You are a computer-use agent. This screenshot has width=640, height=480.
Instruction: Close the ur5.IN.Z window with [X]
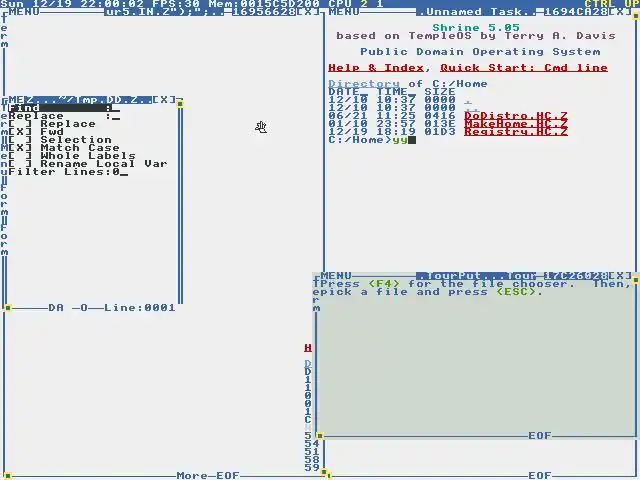coord(308,12)
